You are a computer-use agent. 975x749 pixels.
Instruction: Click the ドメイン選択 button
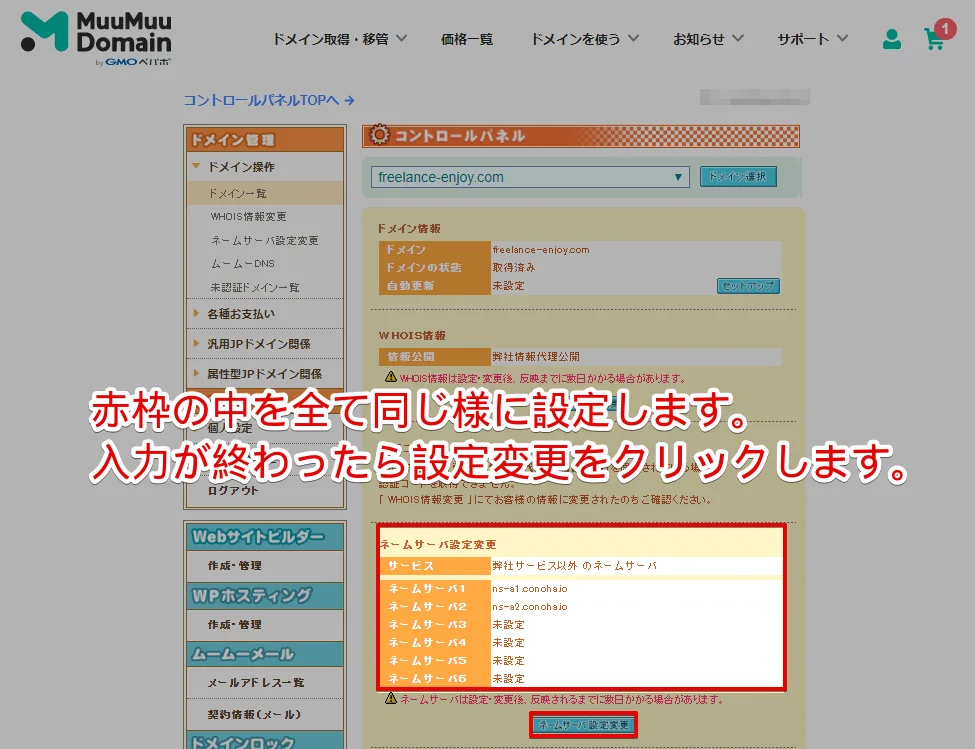click(x=738, y=177)
